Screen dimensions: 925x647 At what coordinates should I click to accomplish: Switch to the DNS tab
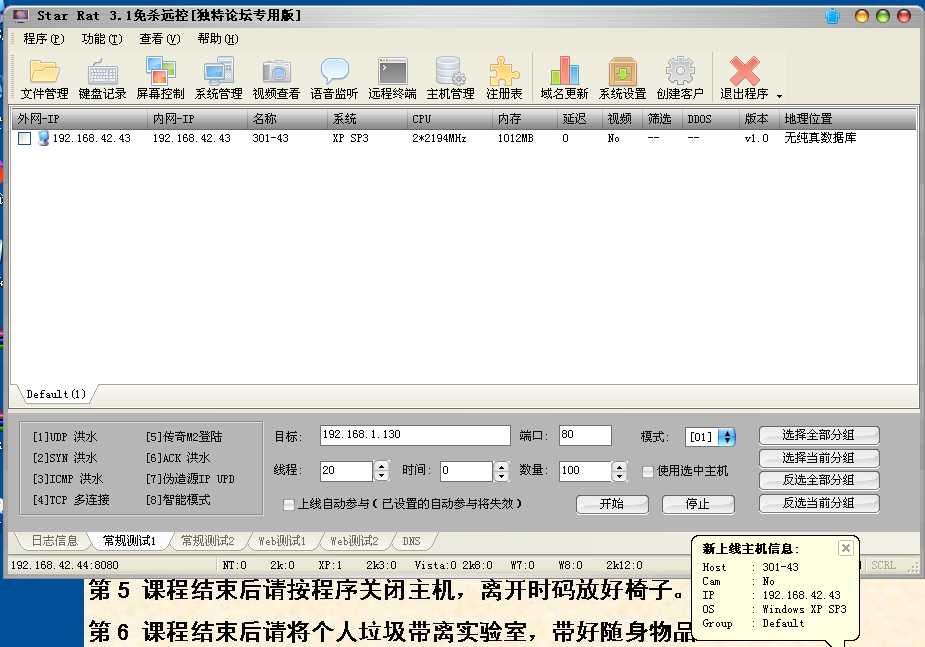coord(411,541)
